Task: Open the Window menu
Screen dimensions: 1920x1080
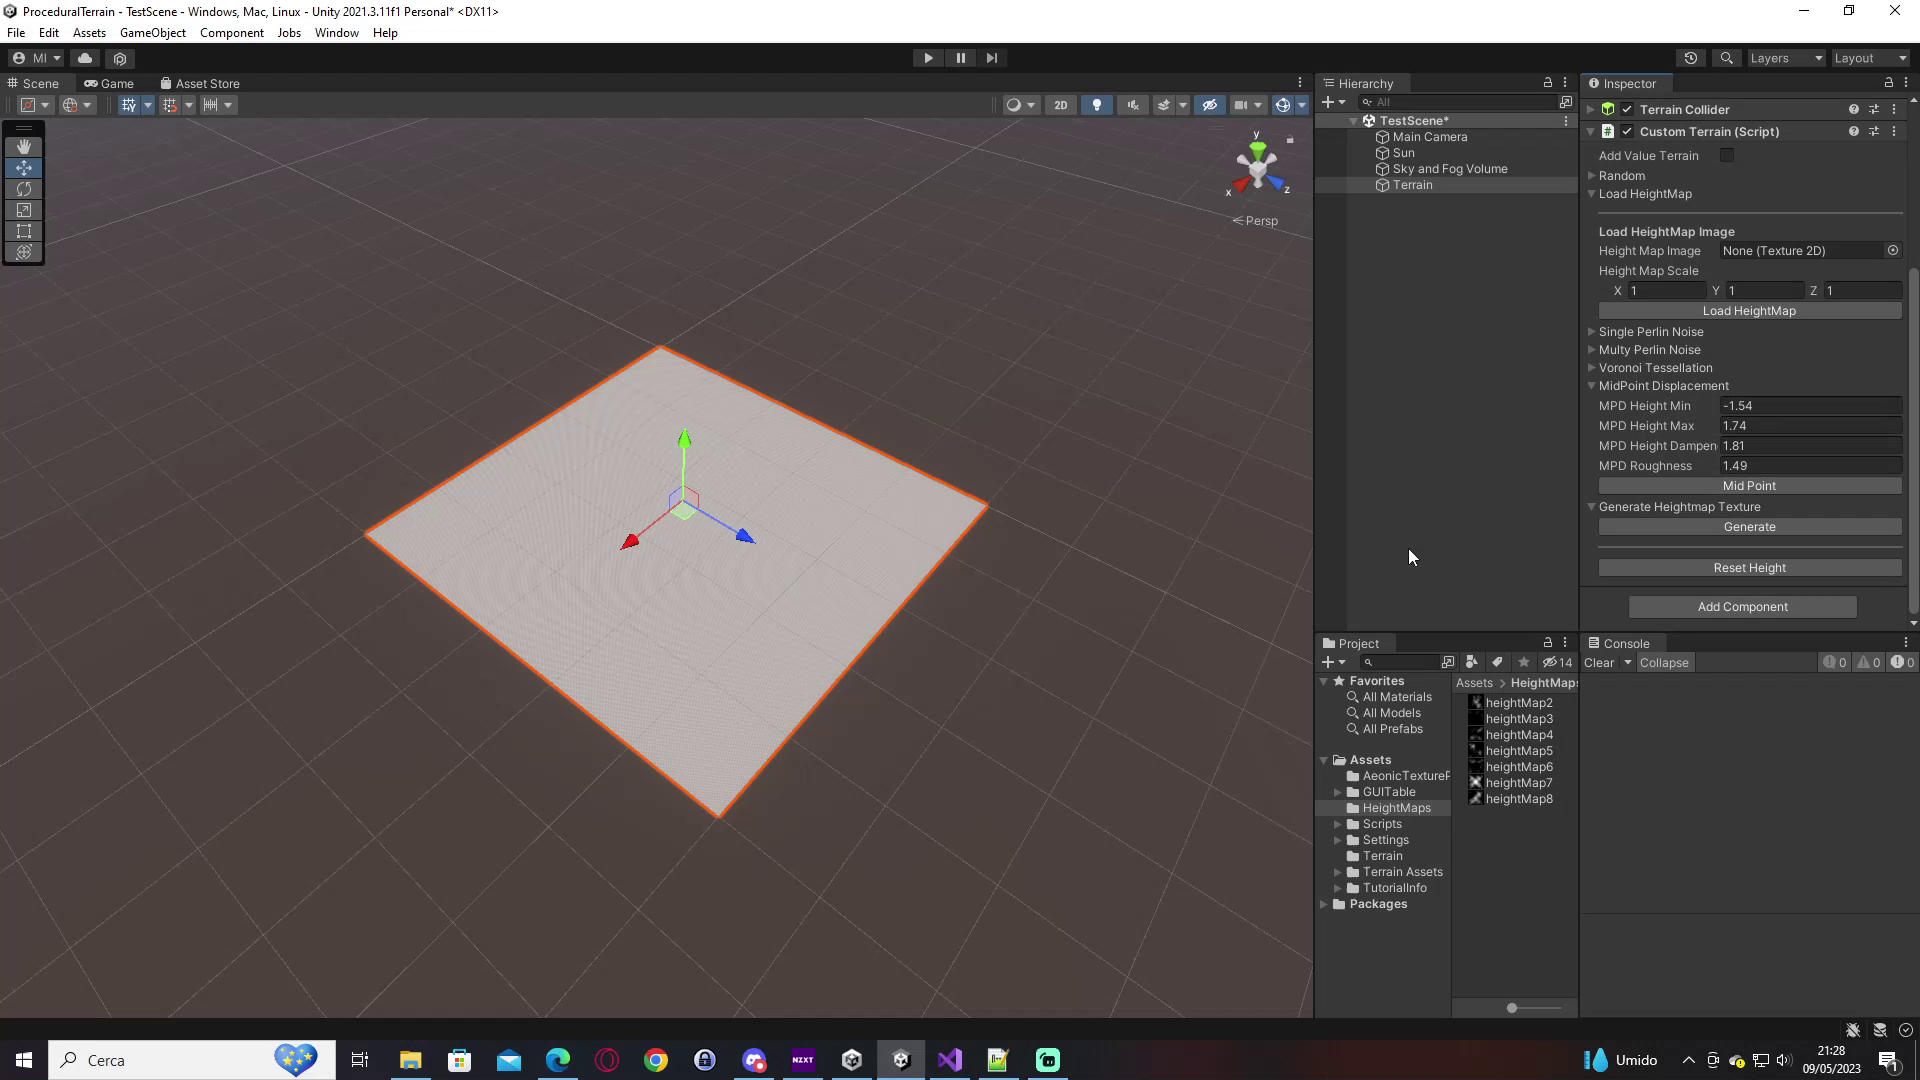Action: 336,33
